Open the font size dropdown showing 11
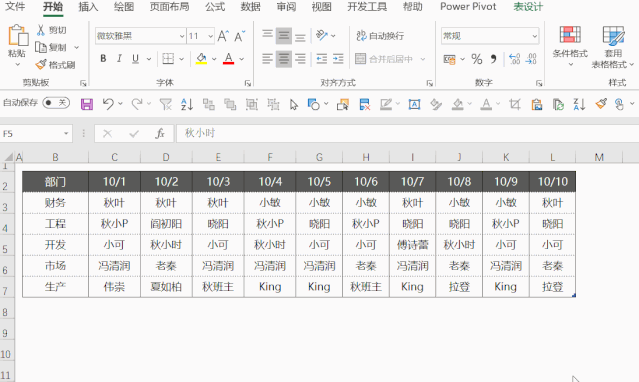Image resolution: width=639 pixels, height=382 pixels. [210, 36]
